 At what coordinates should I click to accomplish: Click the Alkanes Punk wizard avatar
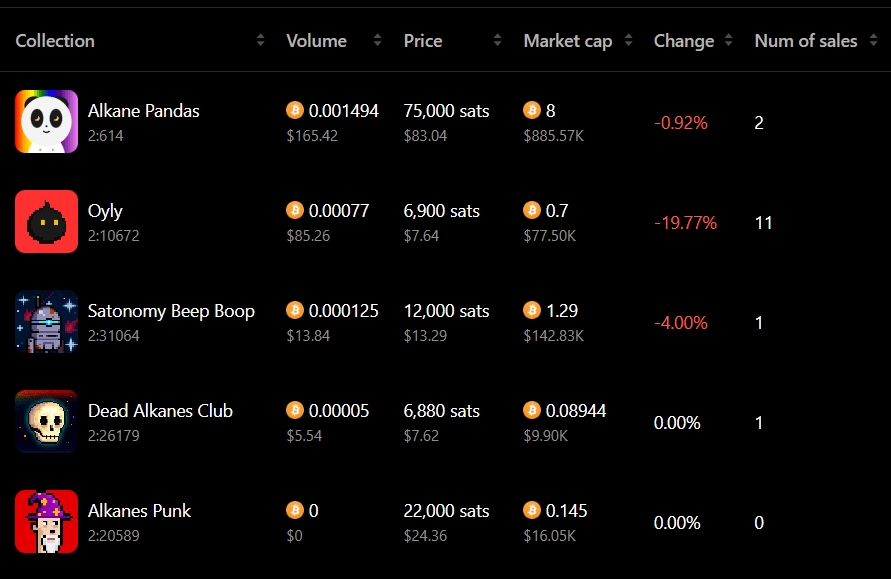[x=47, y=522]
